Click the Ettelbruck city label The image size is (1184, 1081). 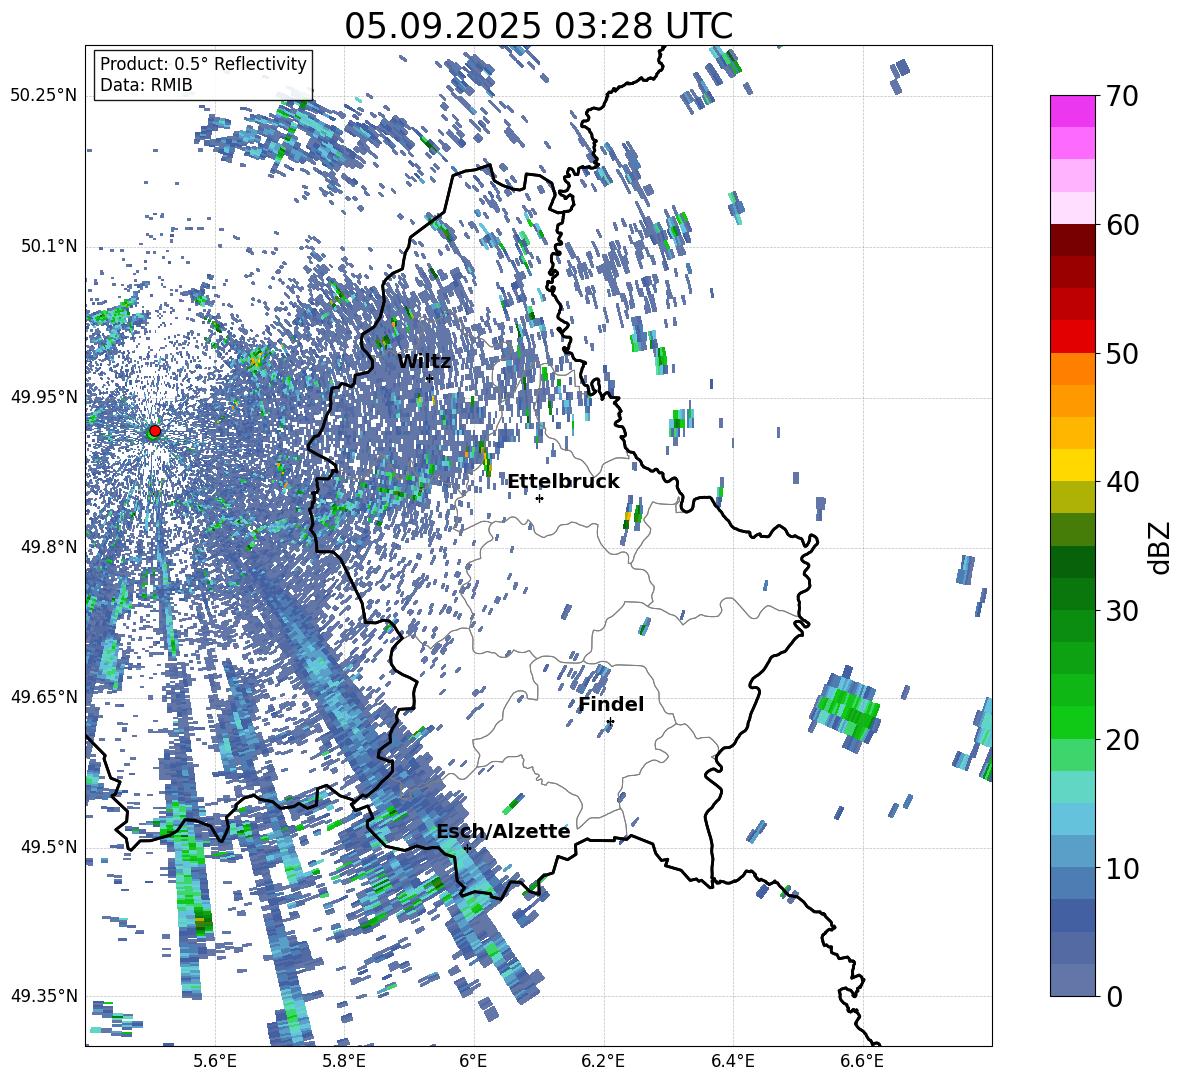click(563, 482)
